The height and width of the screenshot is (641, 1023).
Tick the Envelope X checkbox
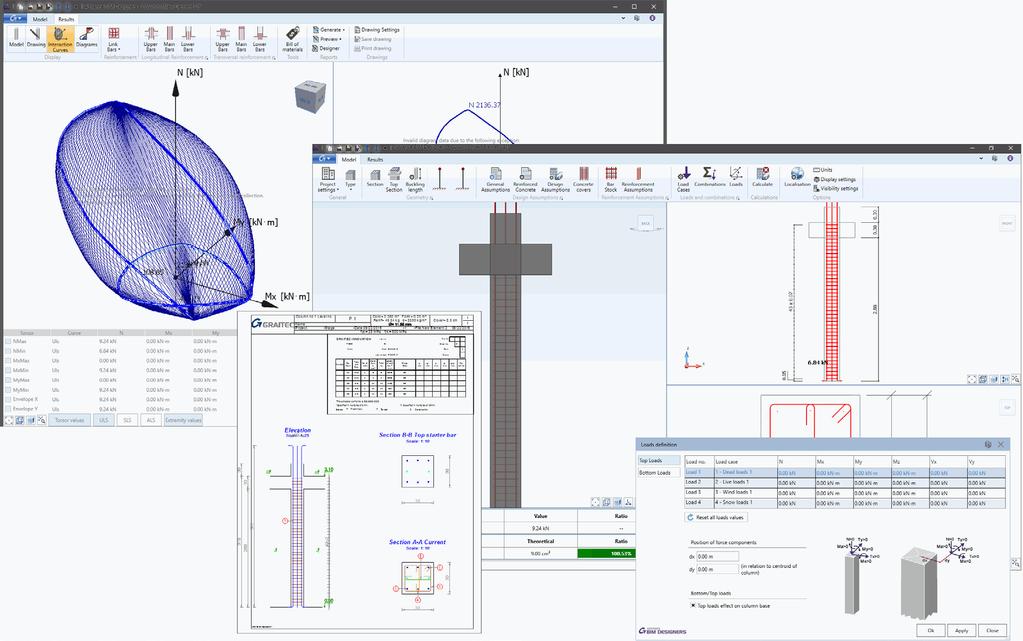click(8, 399)
